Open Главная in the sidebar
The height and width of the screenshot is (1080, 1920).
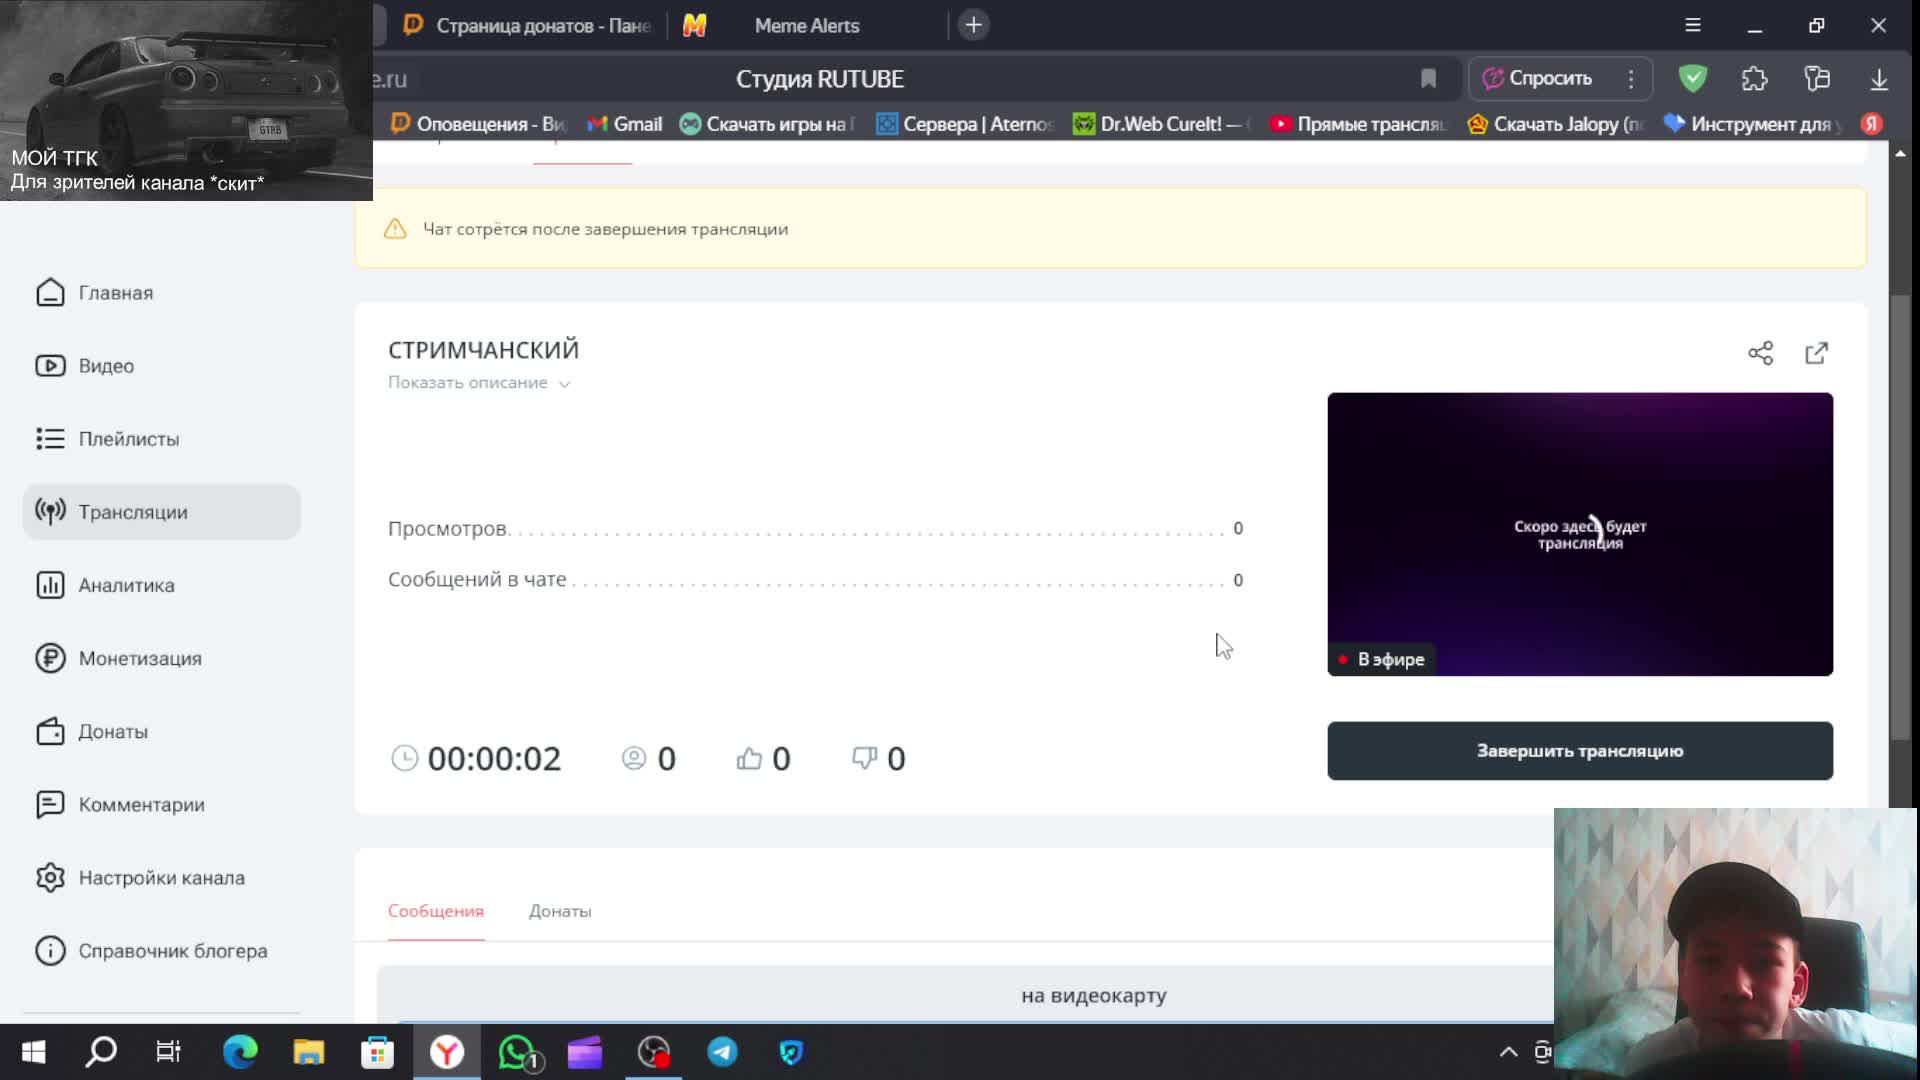tap(115, 293)
